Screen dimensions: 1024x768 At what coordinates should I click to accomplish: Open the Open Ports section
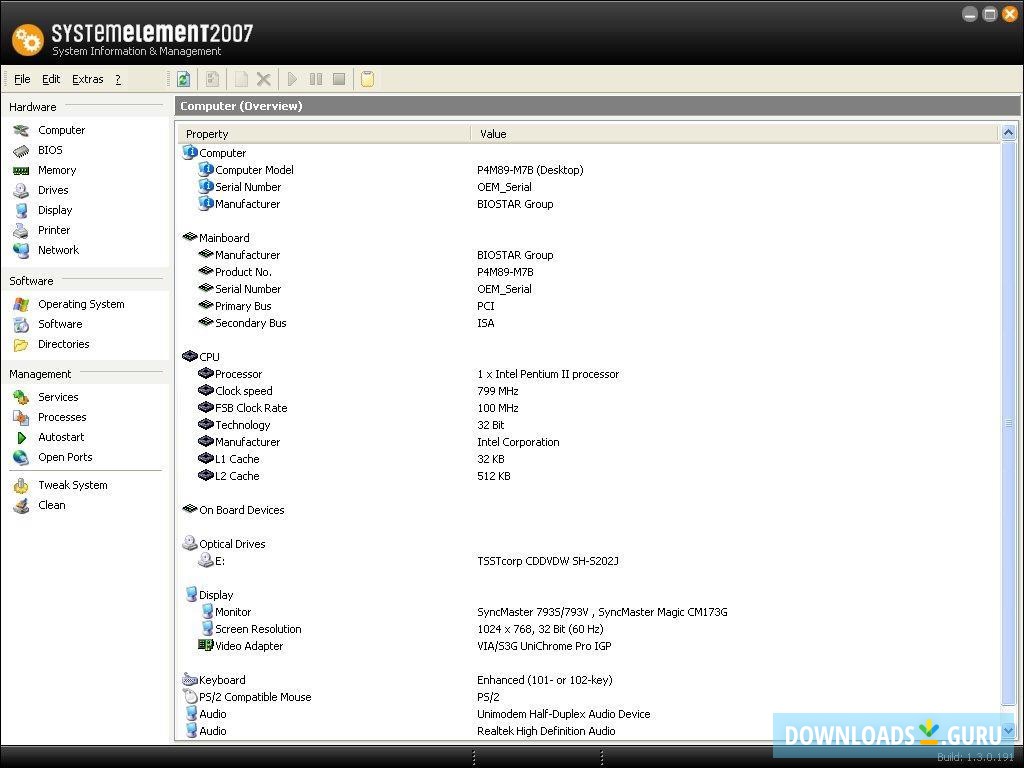coord(65,457)
